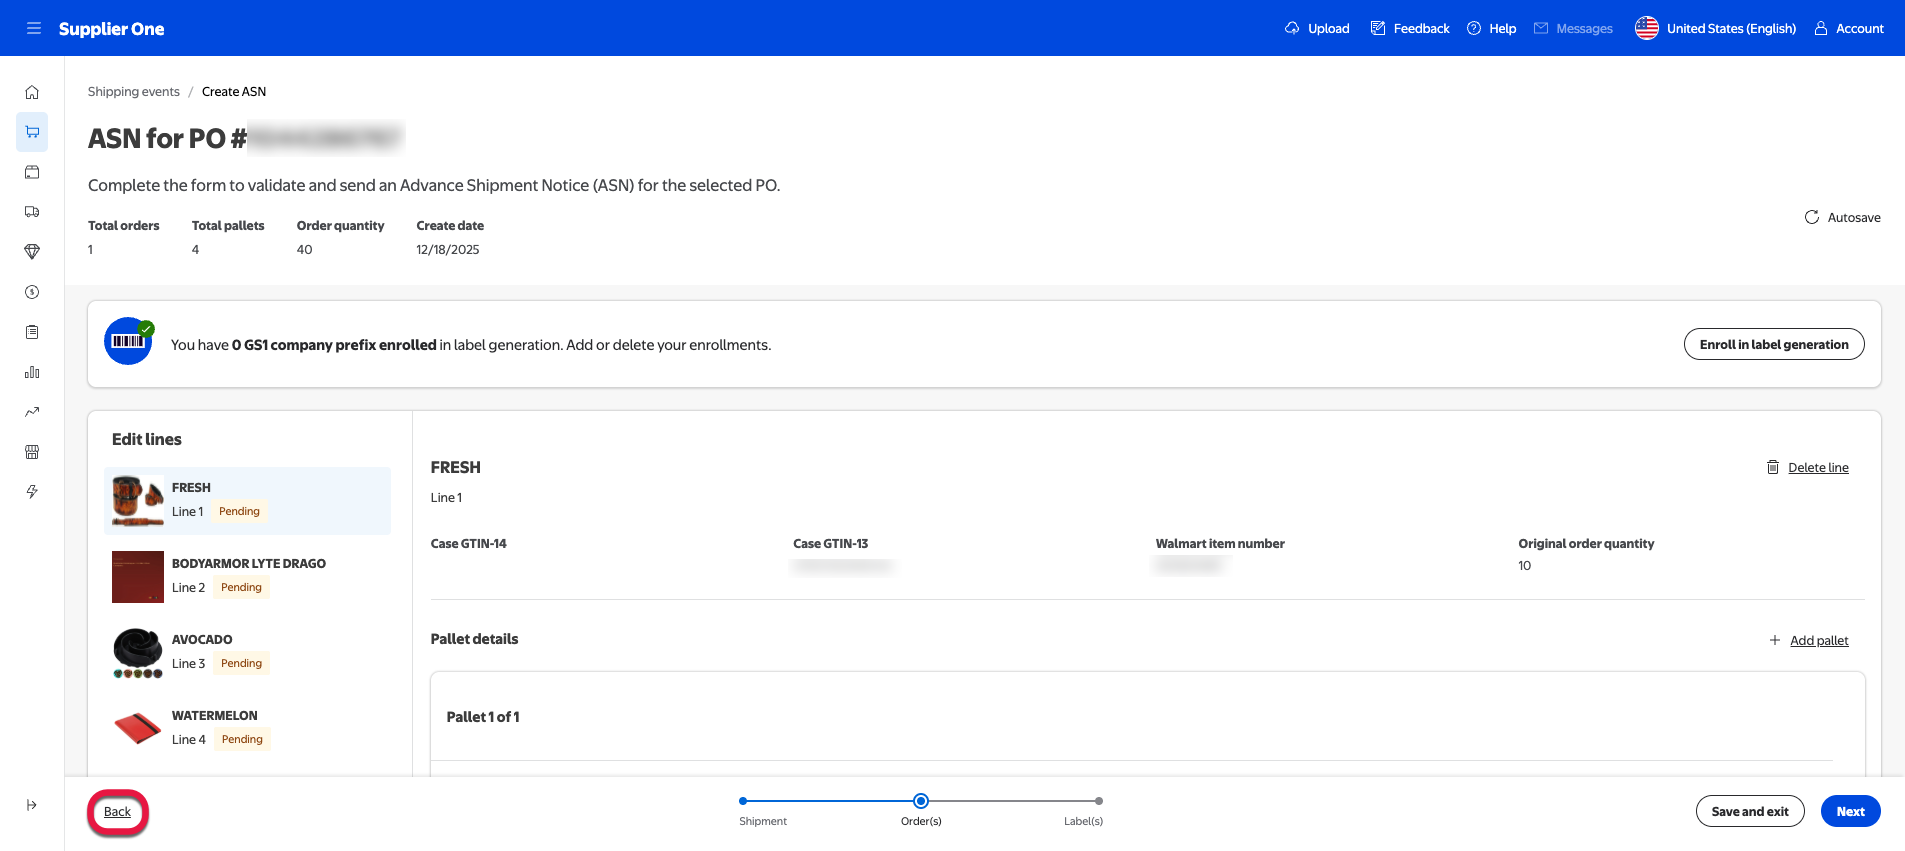This screenshot has width=1905, height=851.
Task: Open the Account menu
Action: (1849, 28)
